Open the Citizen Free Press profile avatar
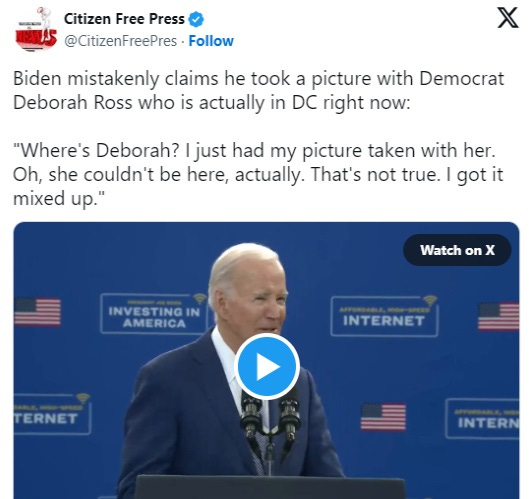Viewport: 529px width, 499px height. 35,30
